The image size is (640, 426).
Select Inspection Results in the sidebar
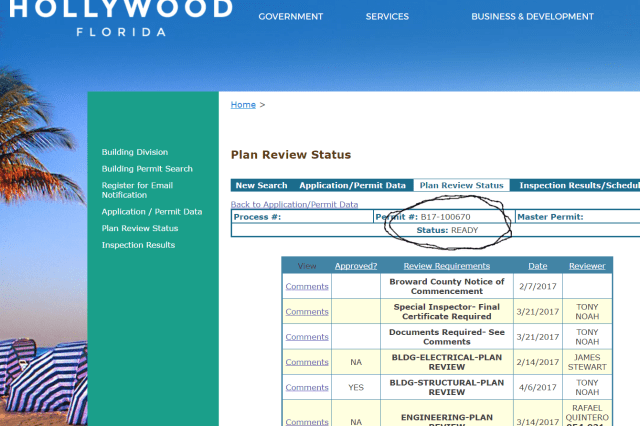[x=138, y=245]
